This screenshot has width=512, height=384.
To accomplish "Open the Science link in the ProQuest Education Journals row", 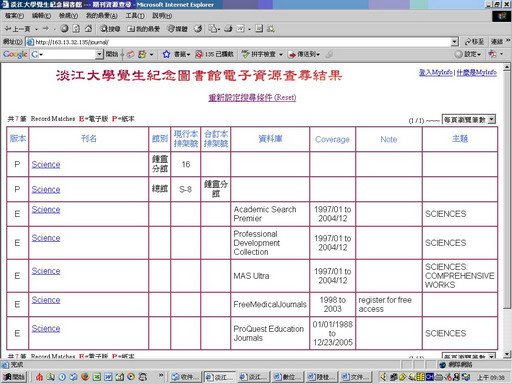I will pyautogui.click(x=46, y=328).
